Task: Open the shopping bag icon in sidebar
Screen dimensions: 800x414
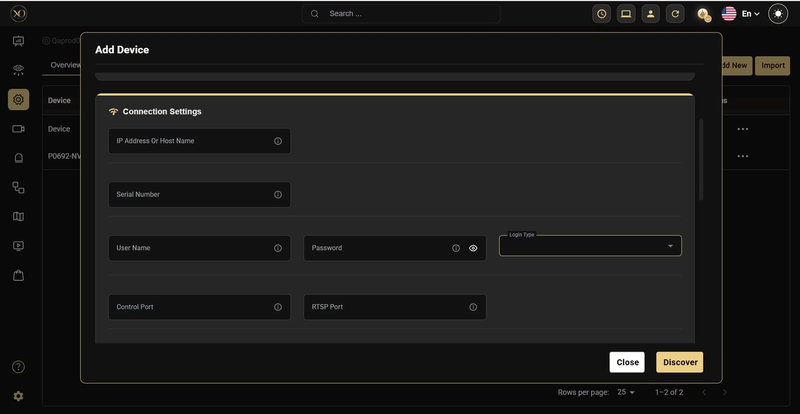Action: (x=18, y=276)
